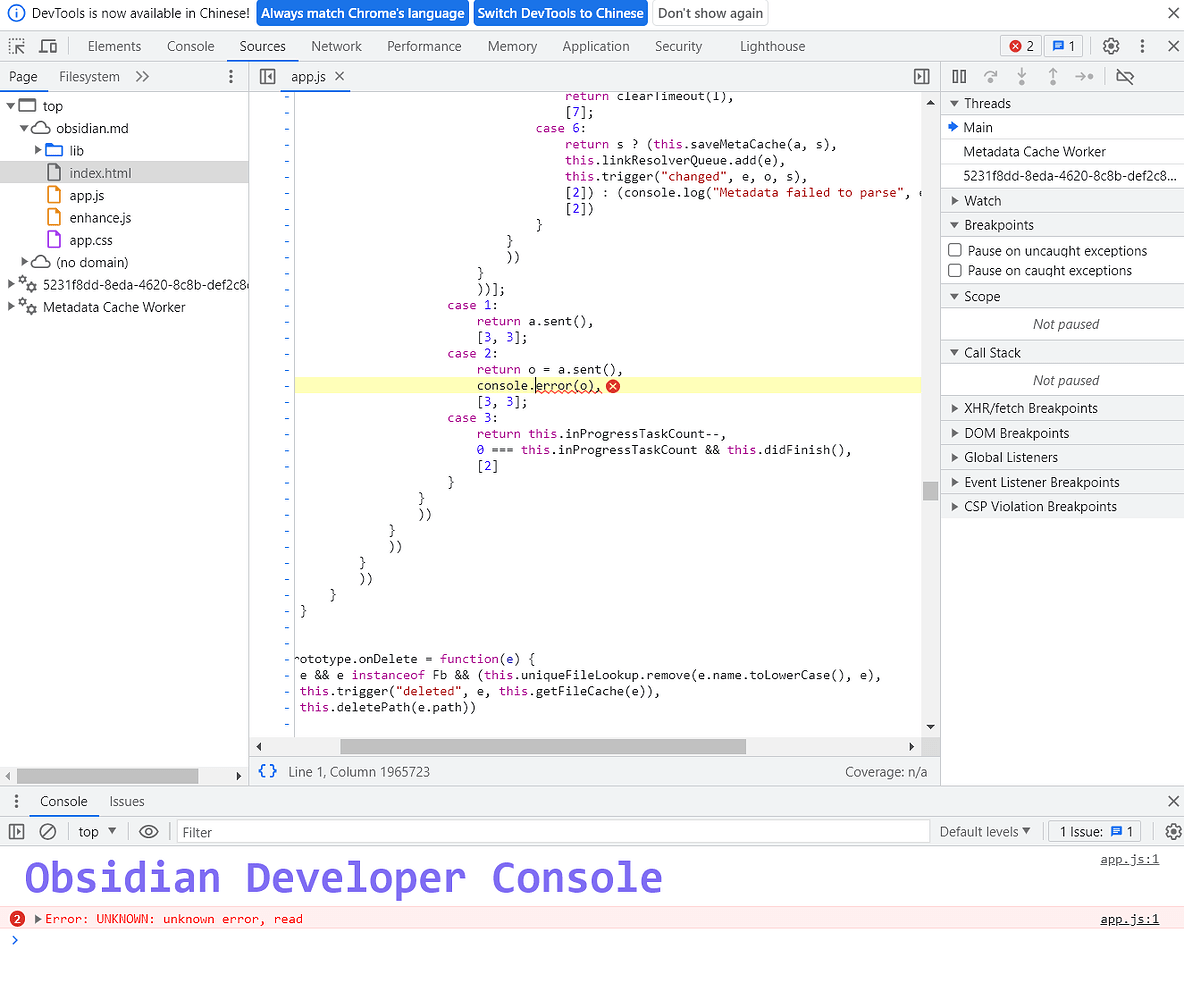Open the Filesystem tab
The height and width of the screenshot is (1000, 1184).
(x=89, y=77)
